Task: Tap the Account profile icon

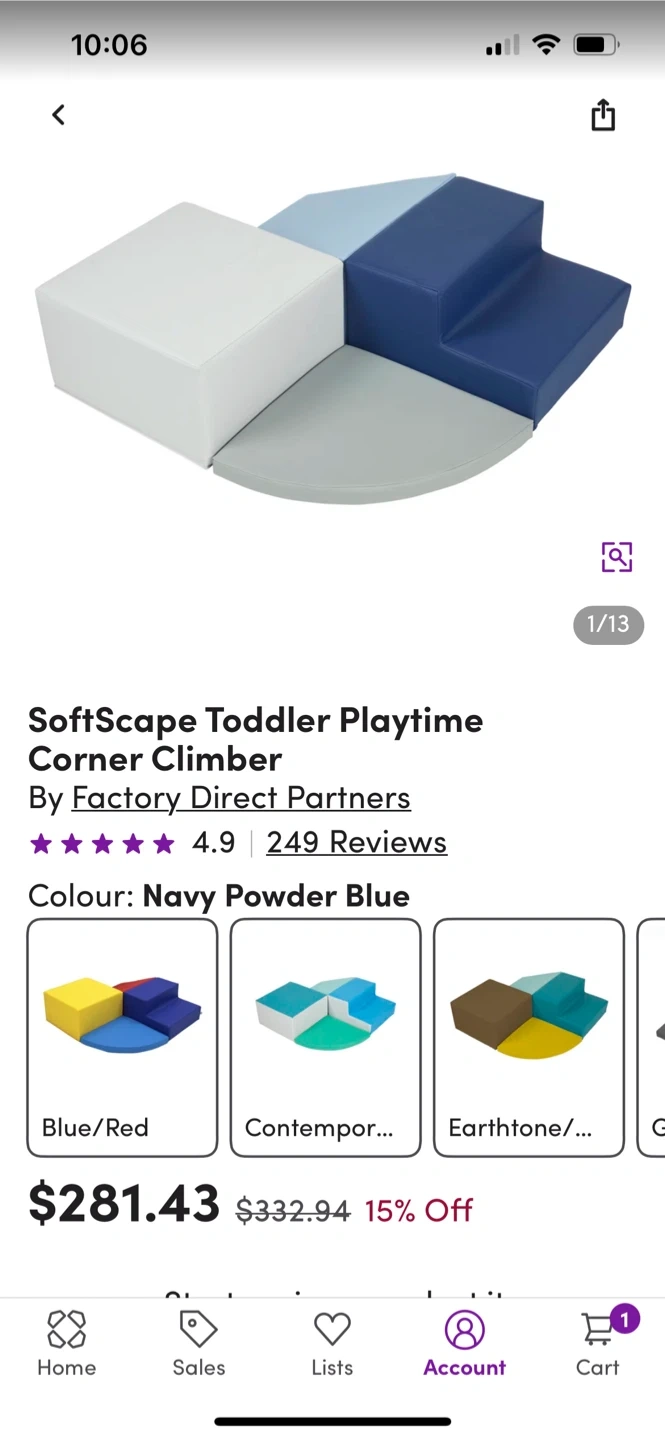Action: click(464, 1330)
